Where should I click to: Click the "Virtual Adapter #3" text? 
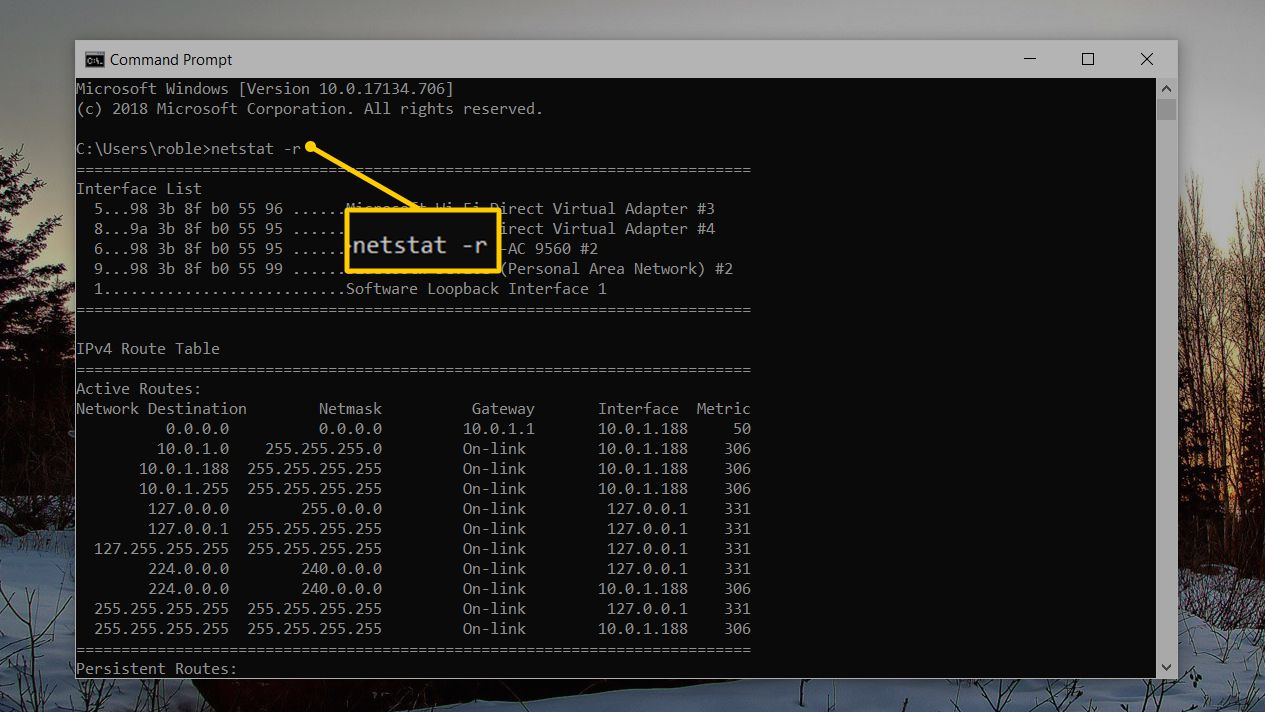(634, 209)
